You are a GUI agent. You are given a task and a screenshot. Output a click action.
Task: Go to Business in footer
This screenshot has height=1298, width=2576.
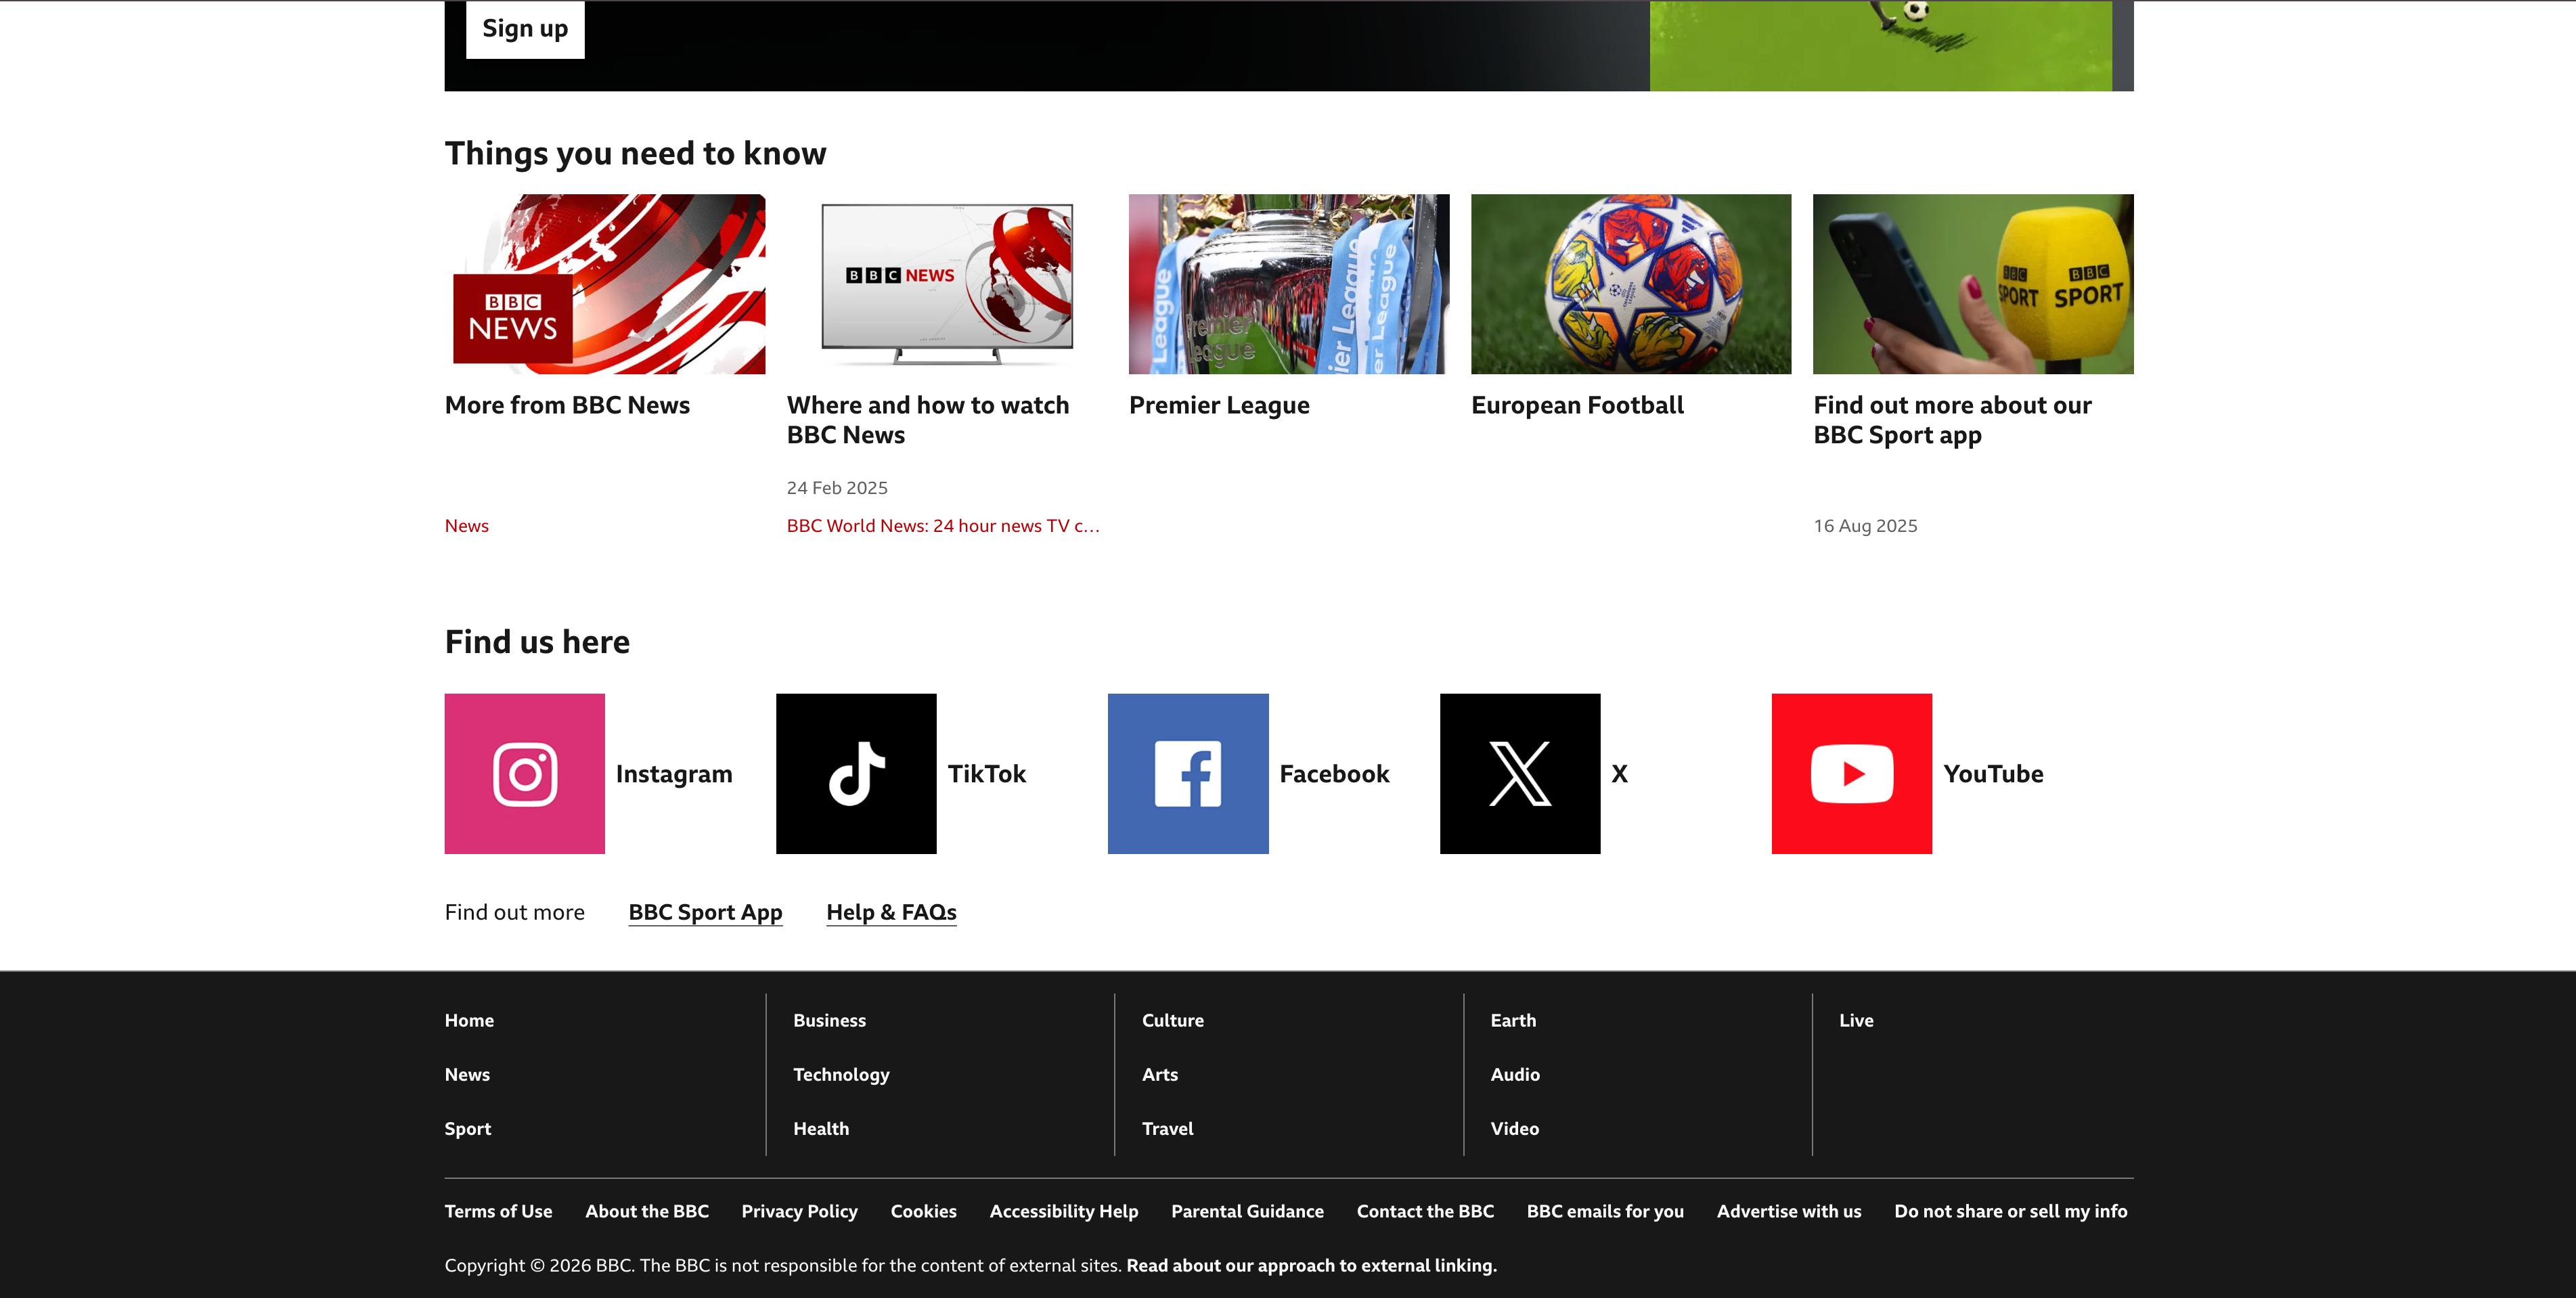tap(829, 1020)
